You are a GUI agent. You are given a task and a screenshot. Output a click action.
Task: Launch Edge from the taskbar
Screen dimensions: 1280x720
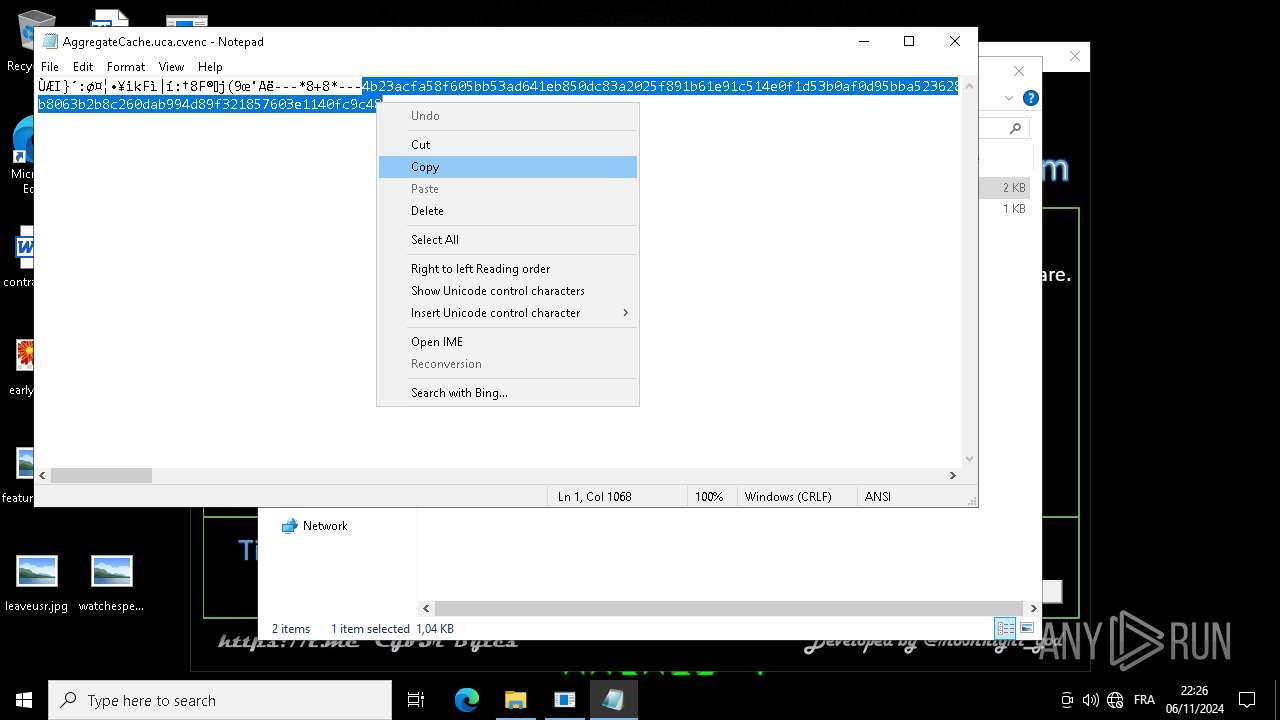[467, 700]
